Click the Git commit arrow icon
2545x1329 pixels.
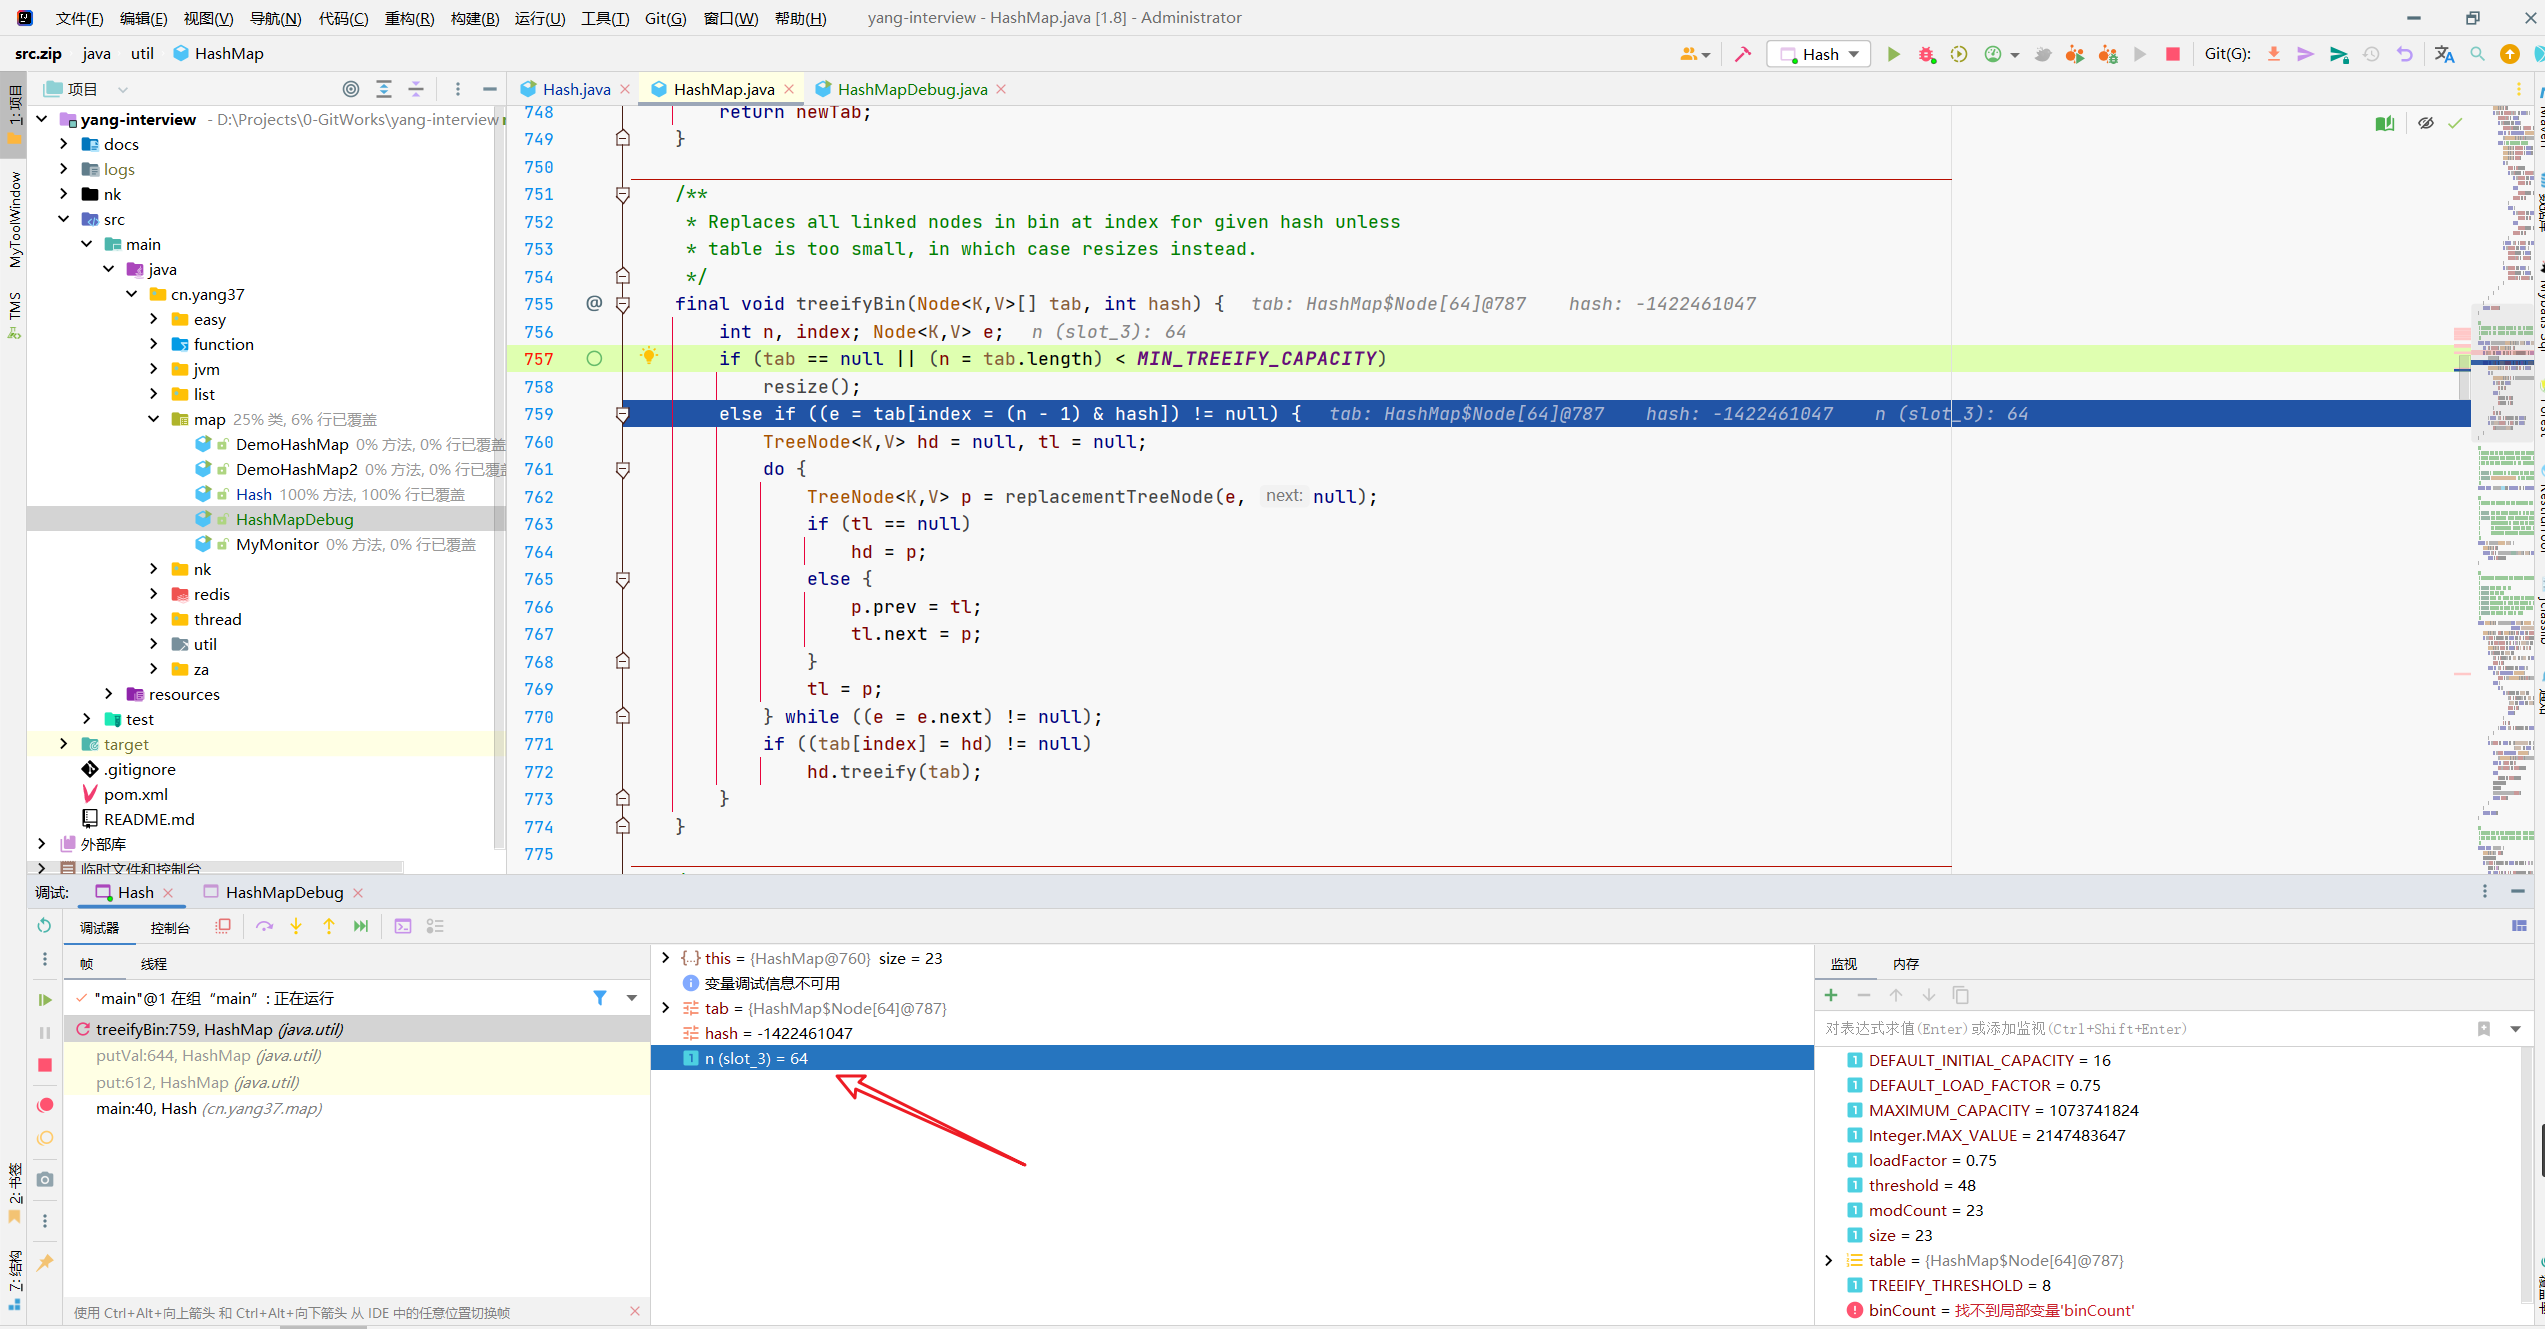(x=2305, y=54)
